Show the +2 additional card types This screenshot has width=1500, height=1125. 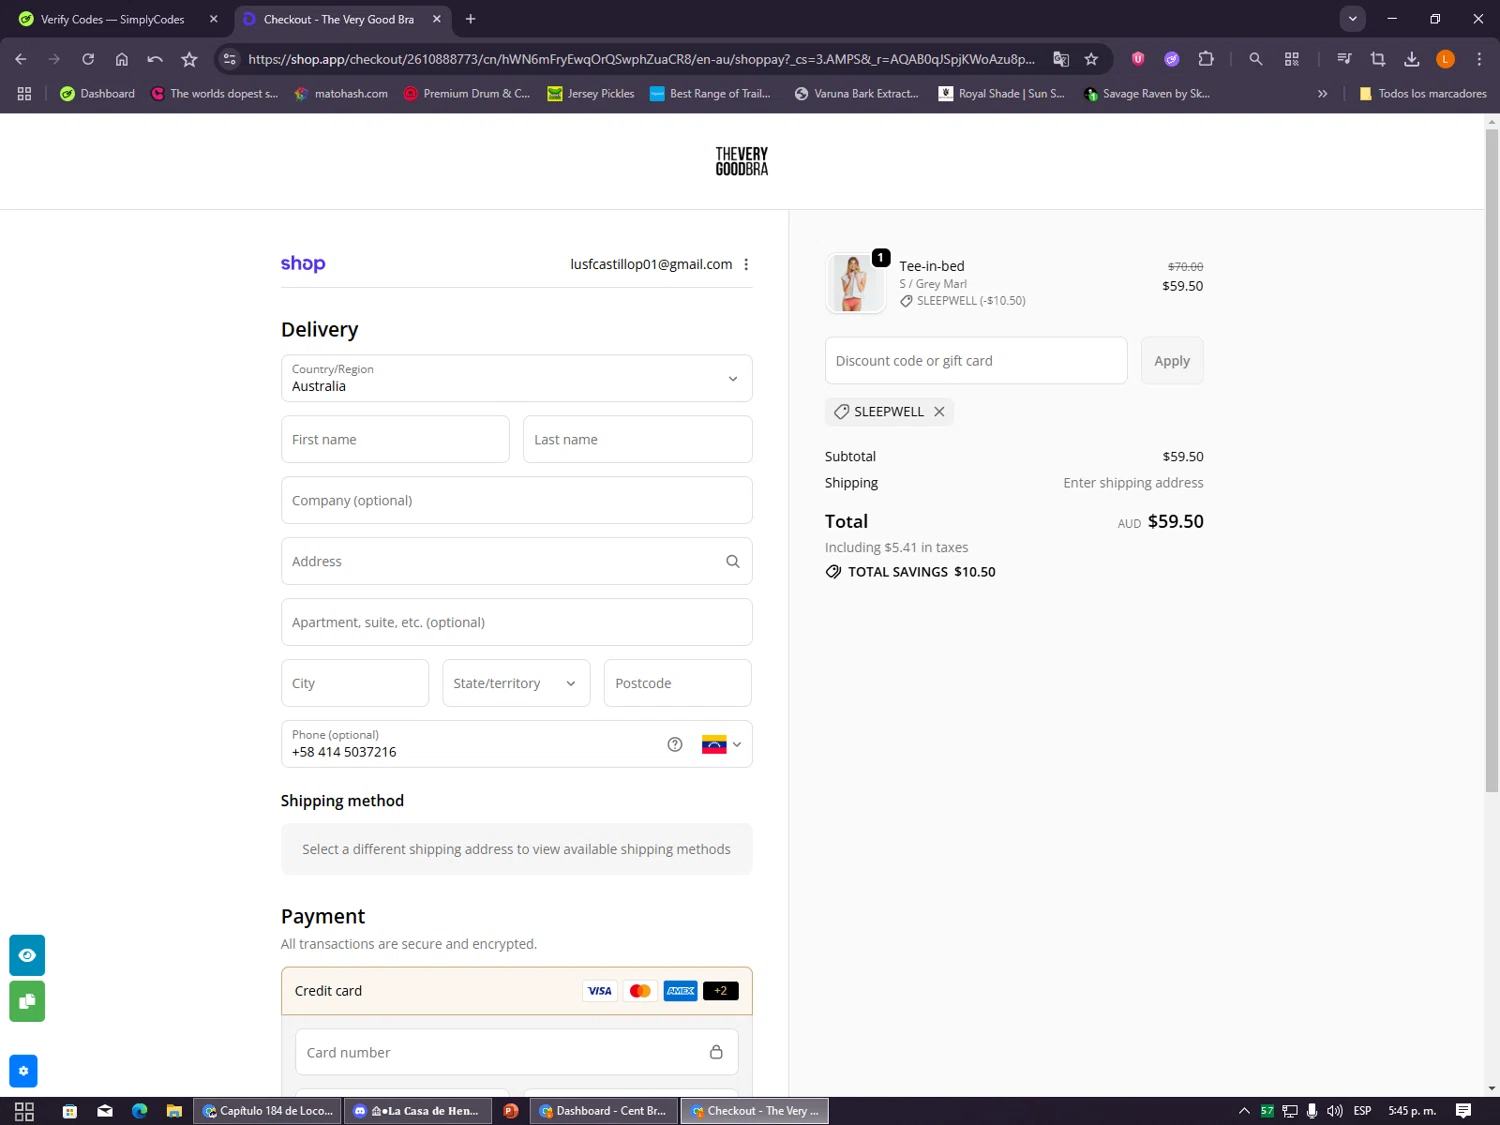720,991
